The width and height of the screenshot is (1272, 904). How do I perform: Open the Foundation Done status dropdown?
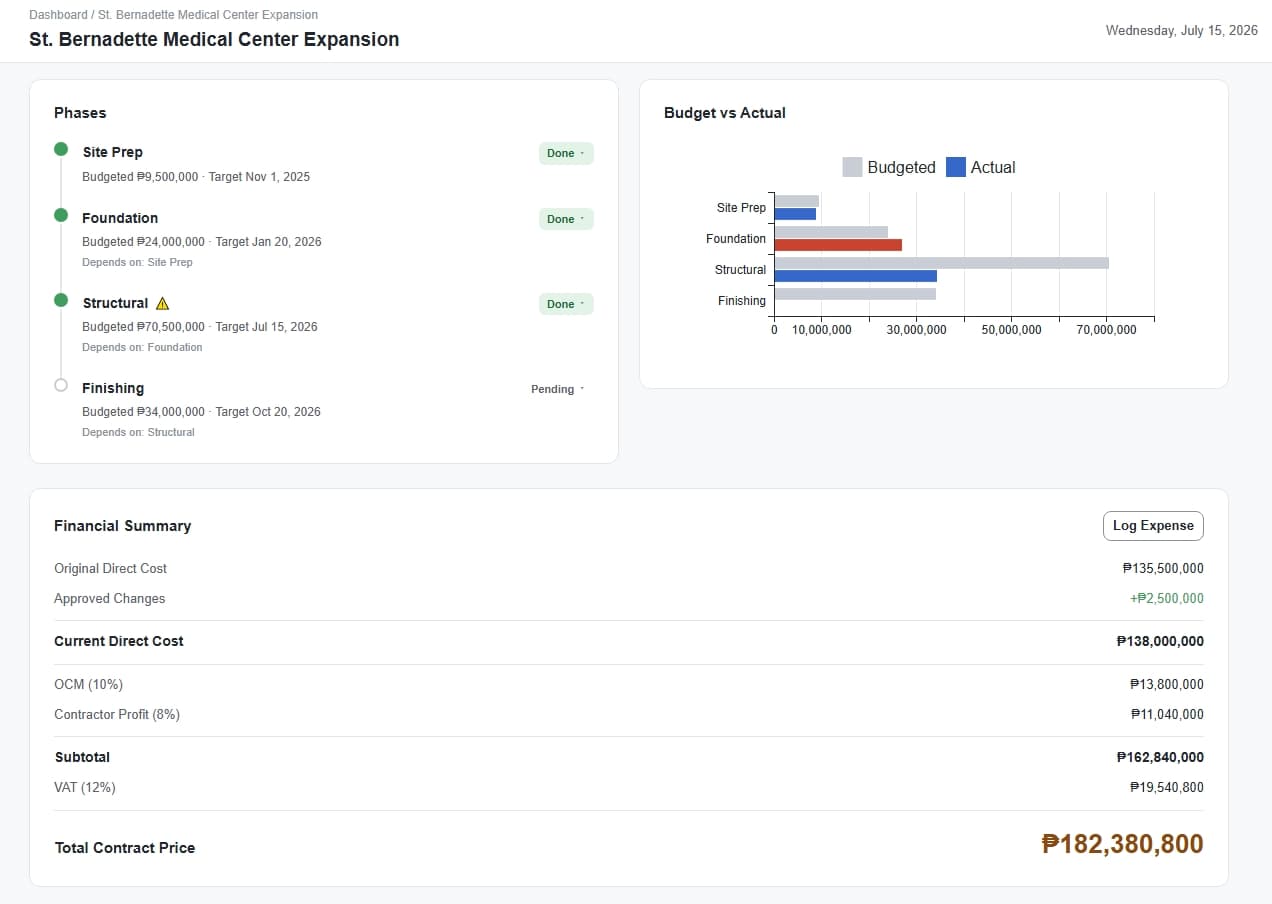(x=566, y=219)
